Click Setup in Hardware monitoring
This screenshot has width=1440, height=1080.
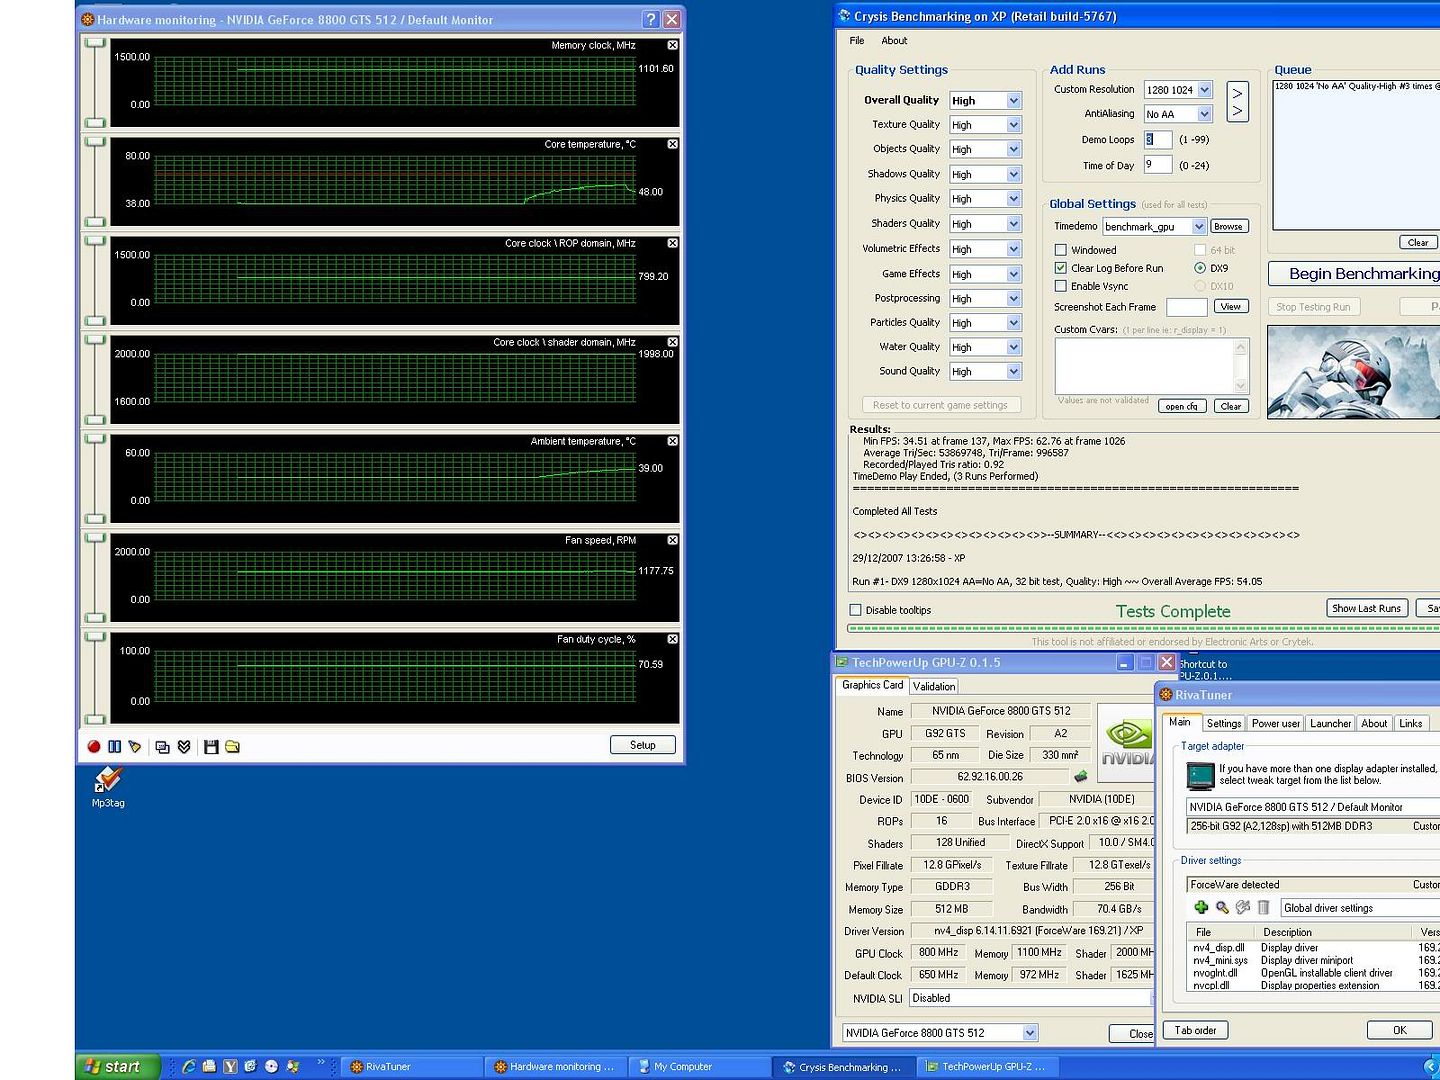click(643, 745)
